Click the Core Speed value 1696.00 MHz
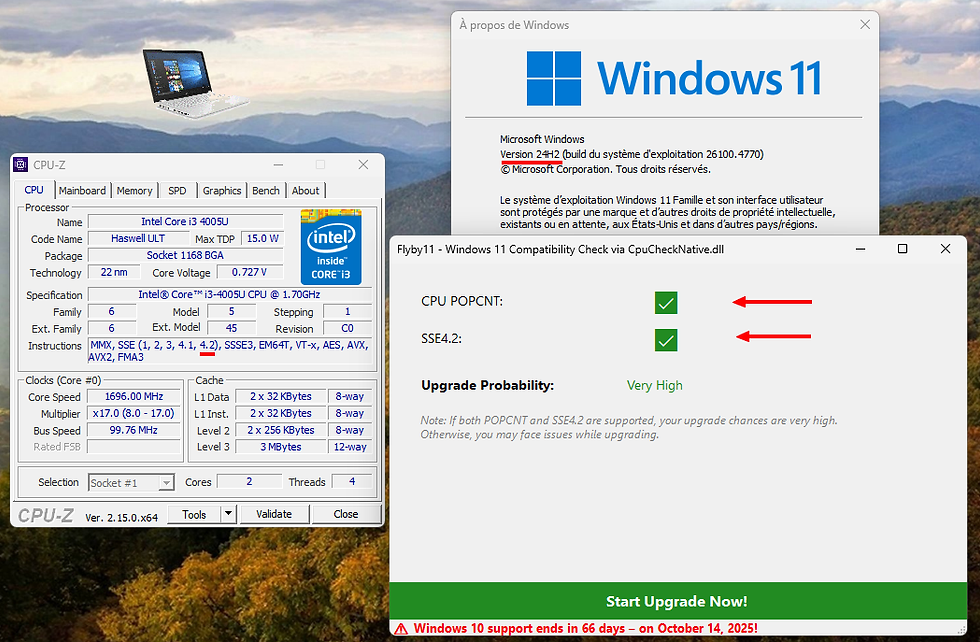The height and width of the screenshot is (642, 980). click(x=134, y=396)
